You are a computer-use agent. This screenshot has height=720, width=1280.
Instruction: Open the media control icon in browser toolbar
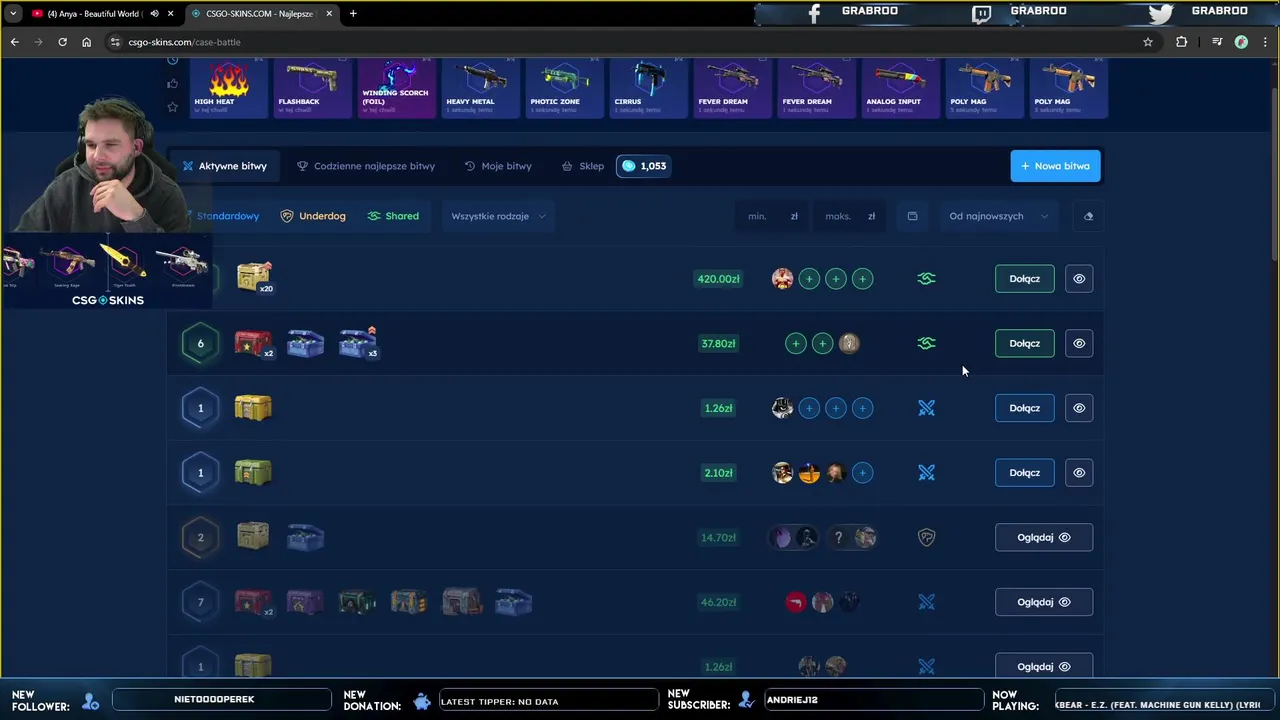tap(1216, 42)
